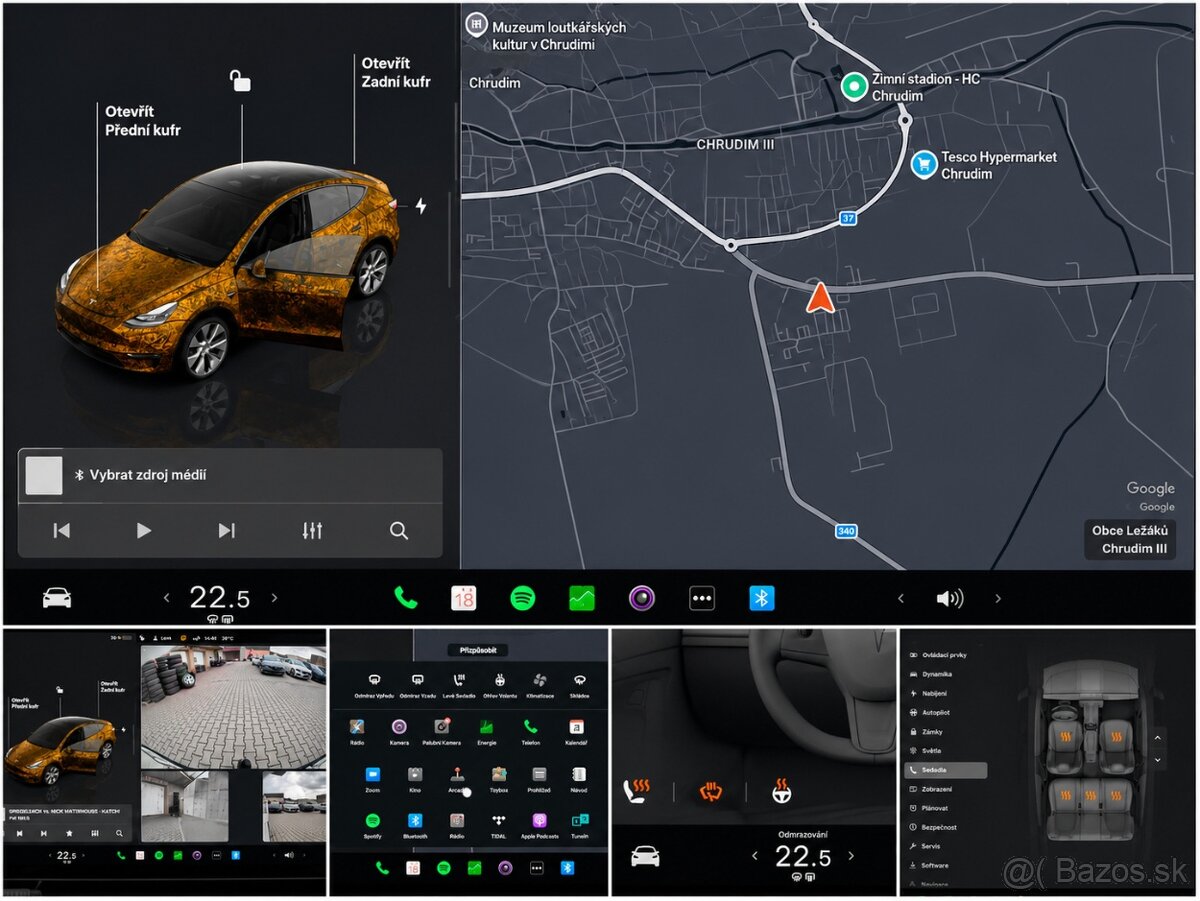The image size is (1200, 901).
Task: Lower temperature with left arrow in main dock
Action: (x=167, y=598)
